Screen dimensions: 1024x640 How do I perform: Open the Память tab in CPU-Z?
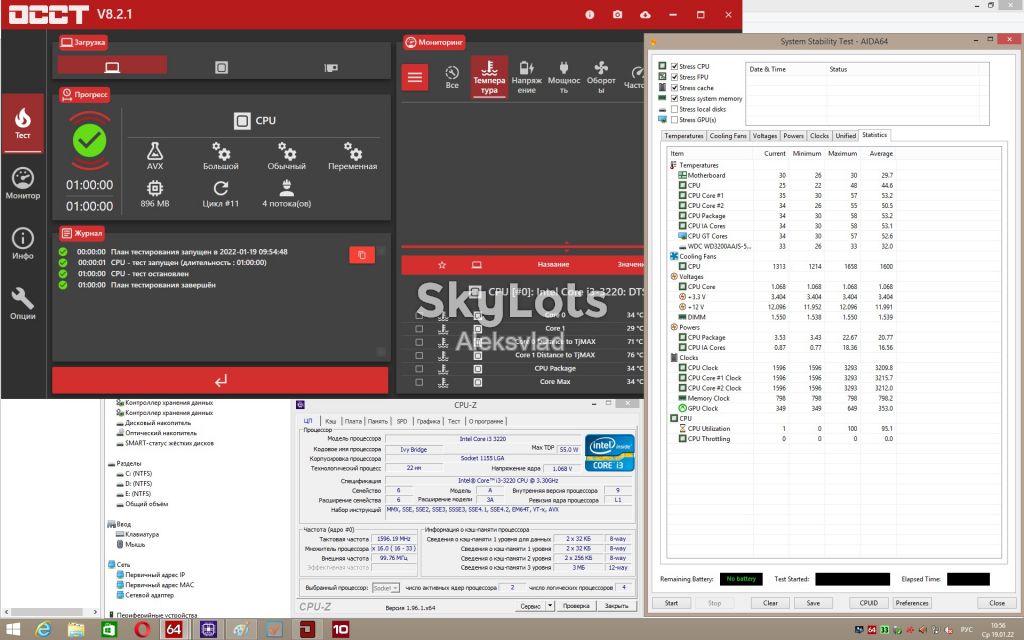[377, 421]
